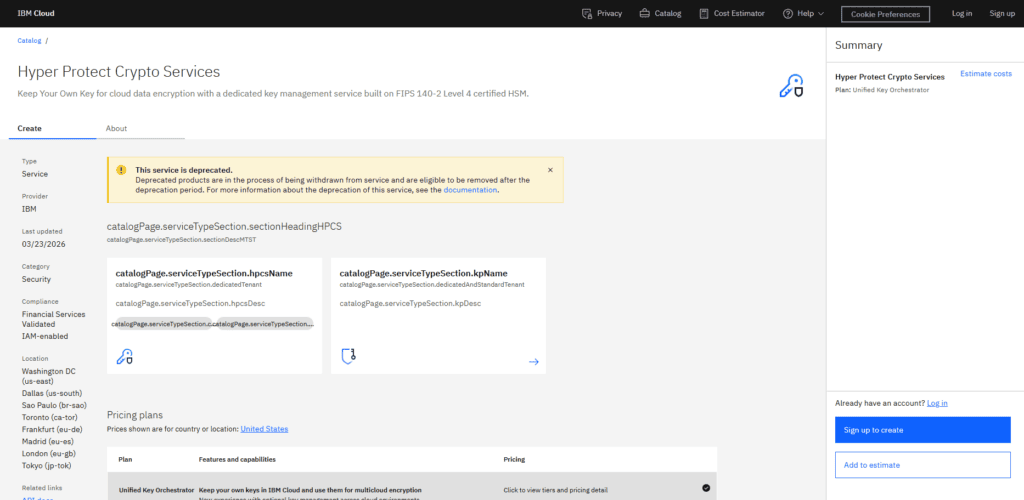The image size is (1024, 500).
Task: Select the Unified Key Orchestrator plan row
Action: pos(412,486)
